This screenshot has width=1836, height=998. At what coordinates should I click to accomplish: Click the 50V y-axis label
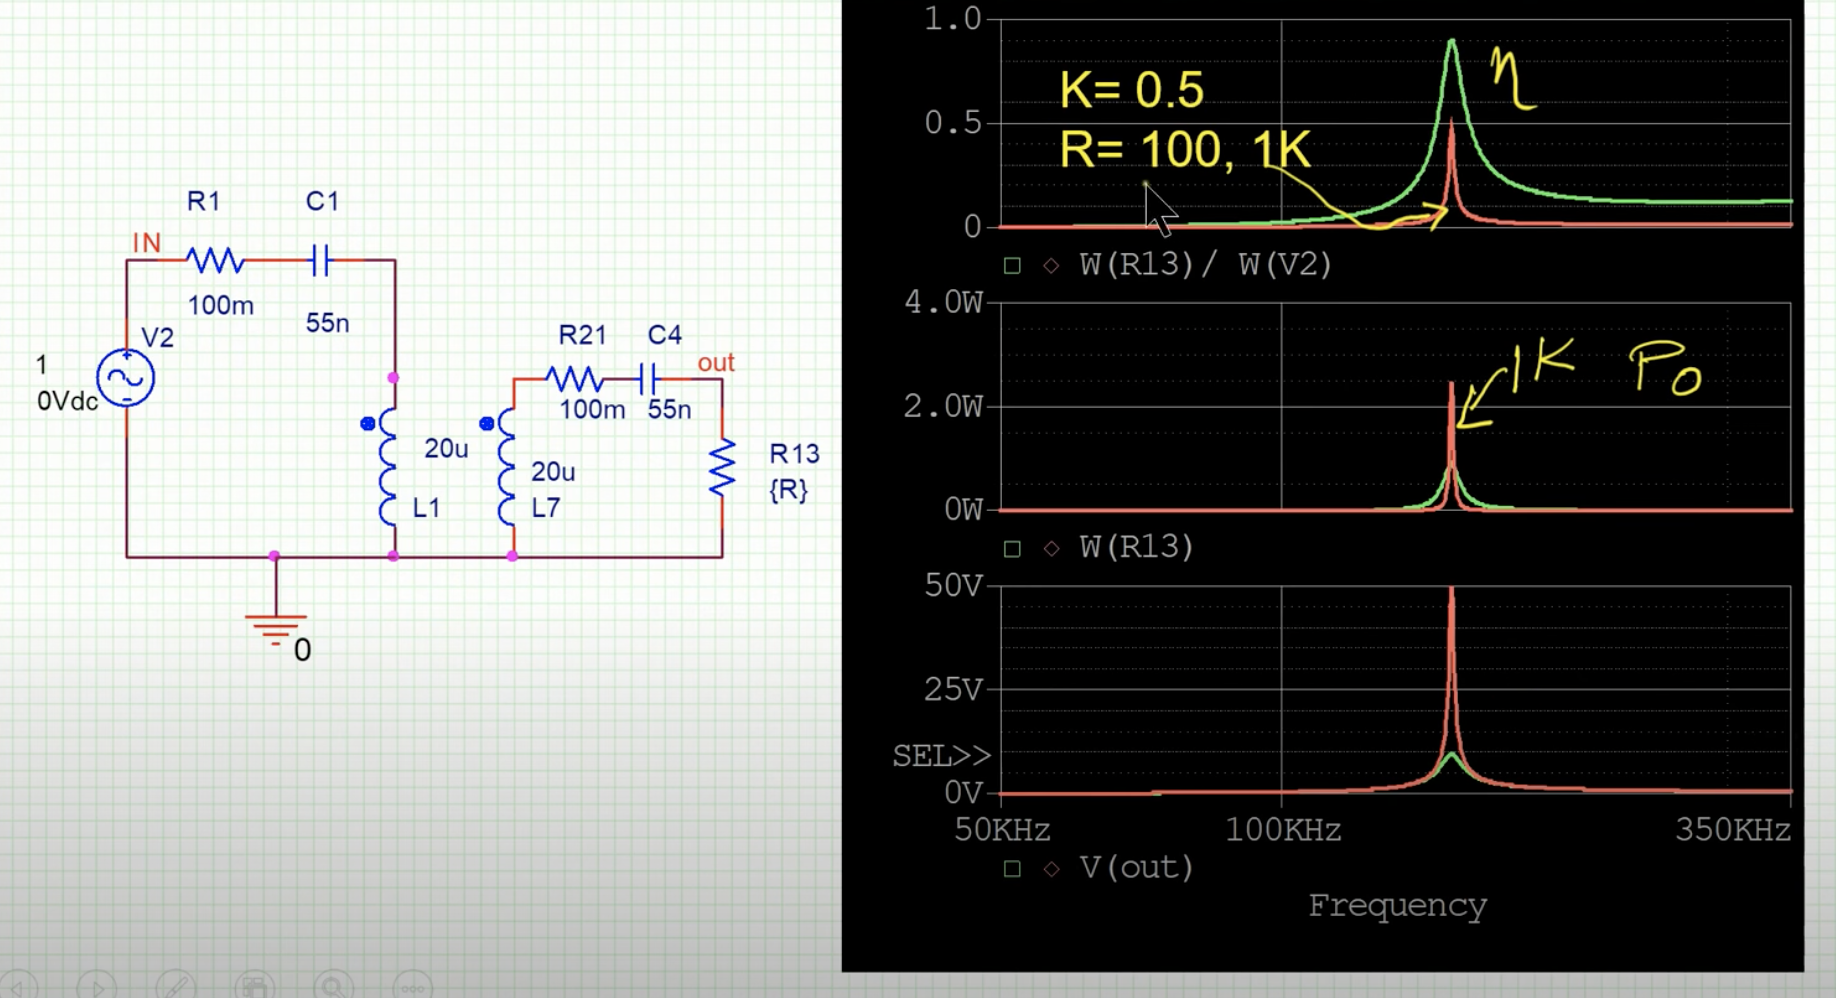954,585
